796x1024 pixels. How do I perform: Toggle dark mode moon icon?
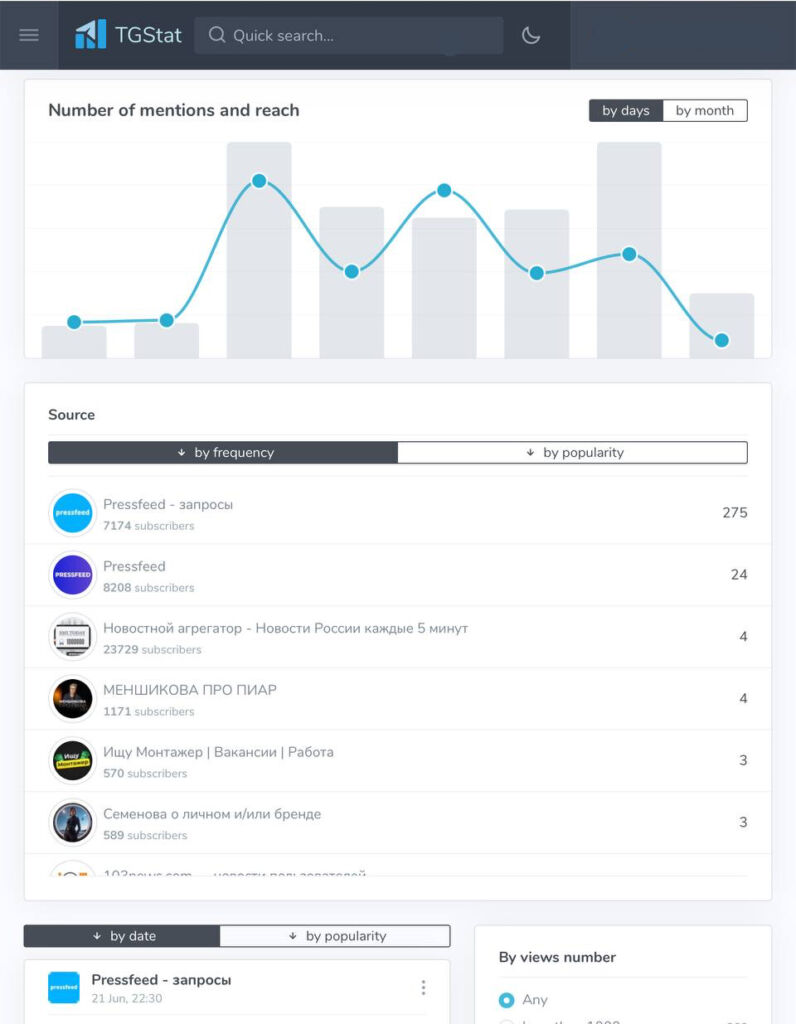point(531,35)
